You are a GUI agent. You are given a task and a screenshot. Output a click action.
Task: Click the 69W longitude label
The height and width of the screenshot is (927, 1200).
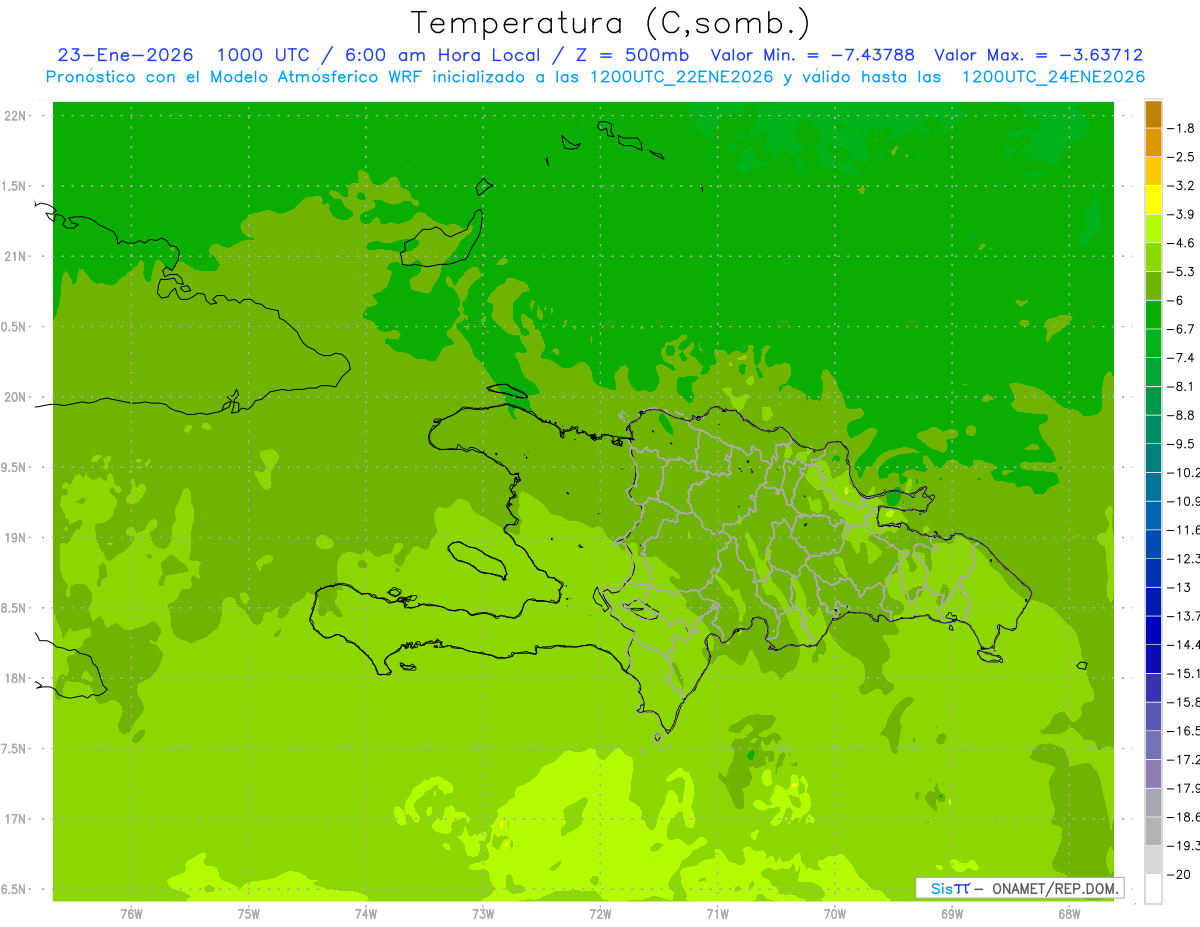pos(951,914)
